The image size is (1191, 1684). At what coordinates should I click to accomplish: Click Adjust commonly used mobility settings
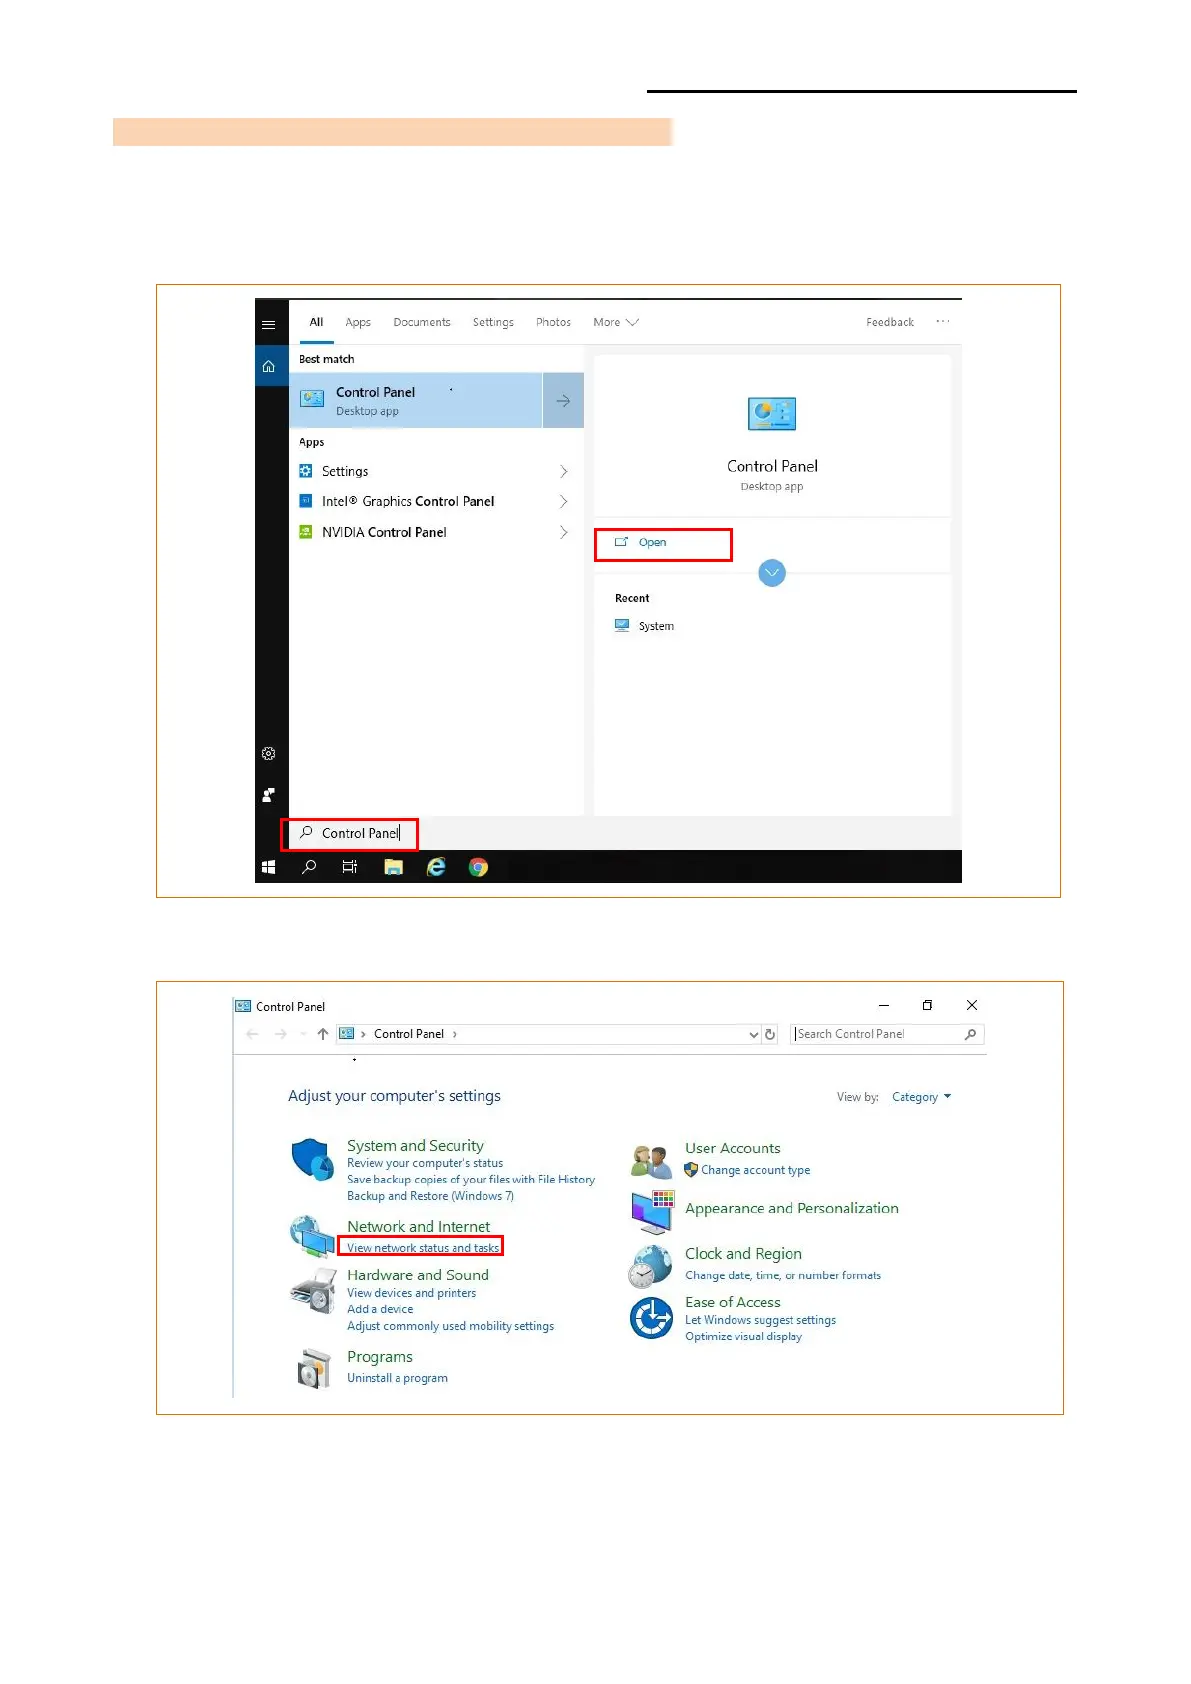(x=450, y=1326)
